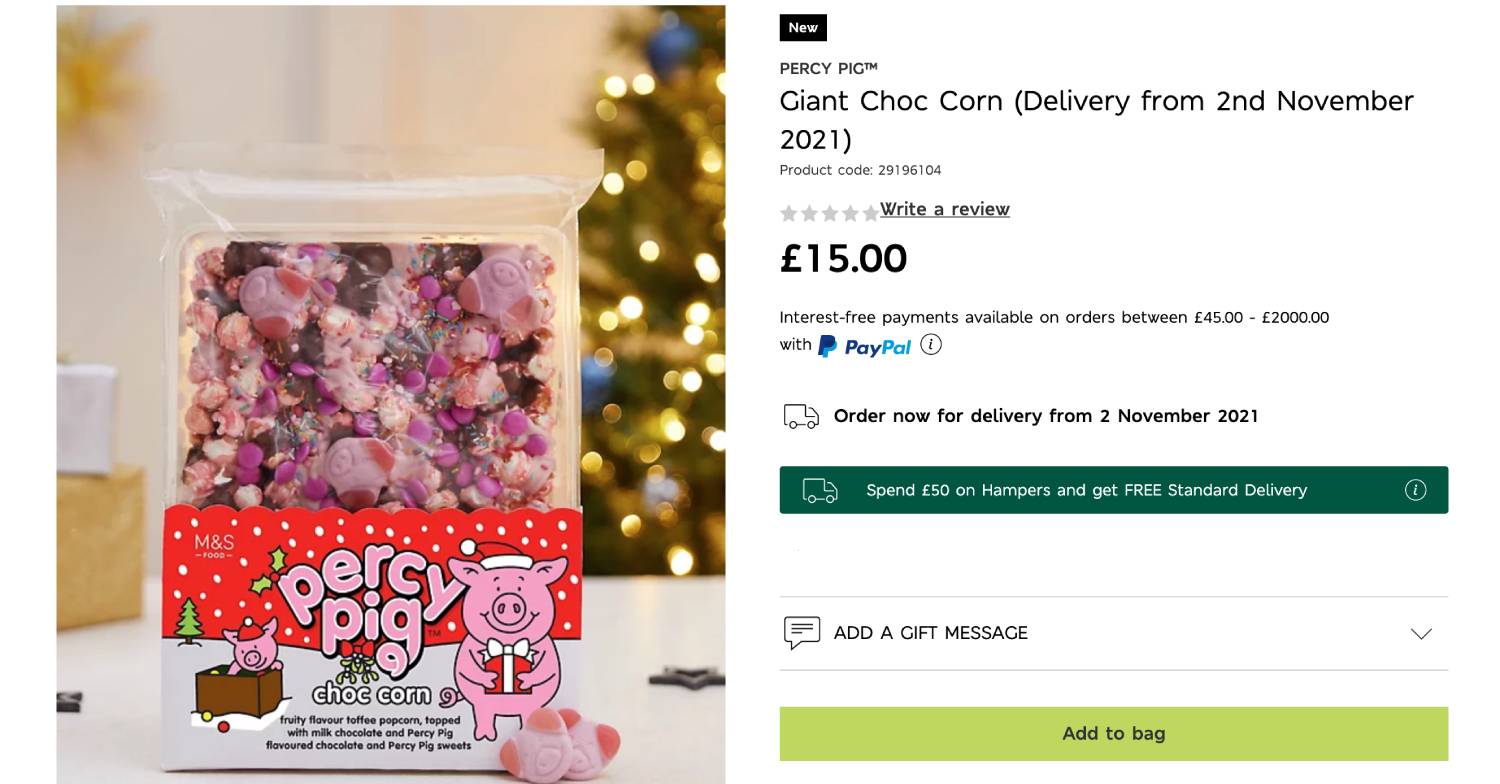Select the fourth rating star
Image resolution: width=1500 pixels, height=784 pixels.
[850, 211]
